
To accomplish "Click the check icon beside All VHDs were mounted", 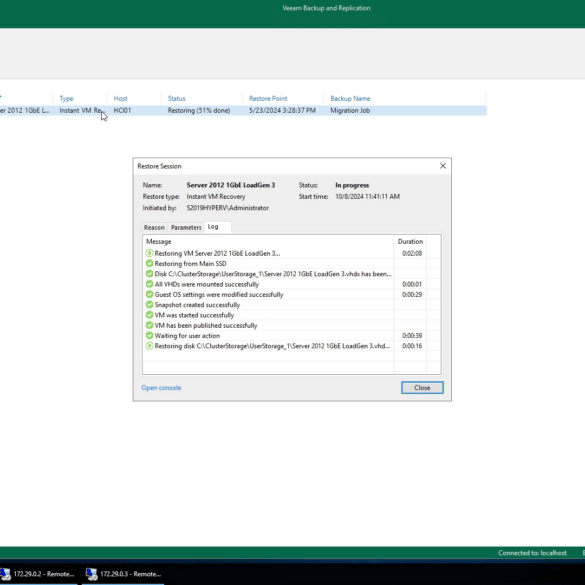I will pos(149,284).
